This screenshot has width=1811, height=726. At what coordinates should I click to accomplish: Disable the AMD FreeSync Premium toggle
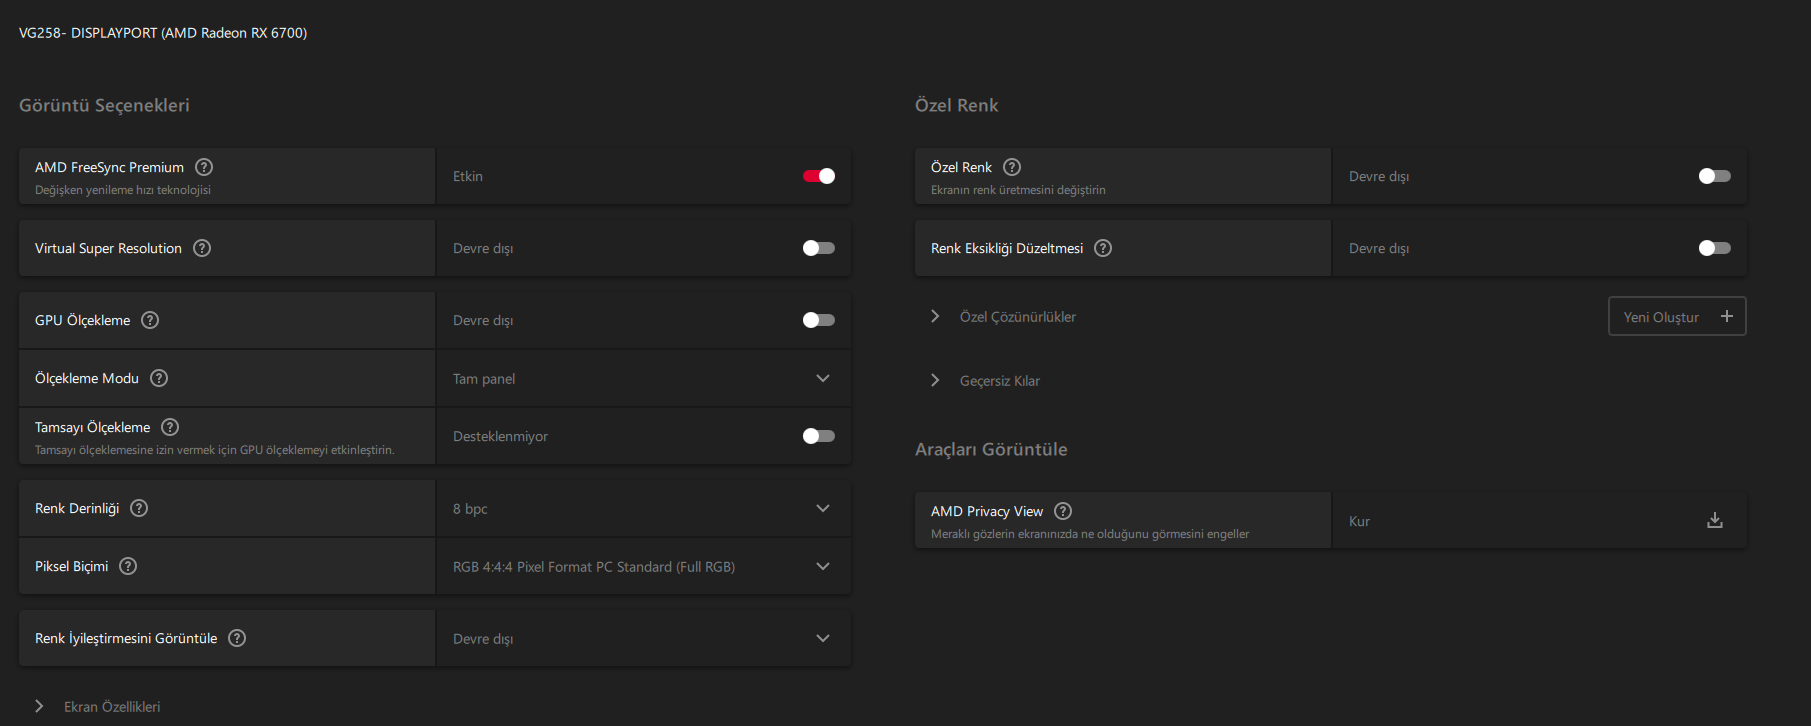(818, 176)
